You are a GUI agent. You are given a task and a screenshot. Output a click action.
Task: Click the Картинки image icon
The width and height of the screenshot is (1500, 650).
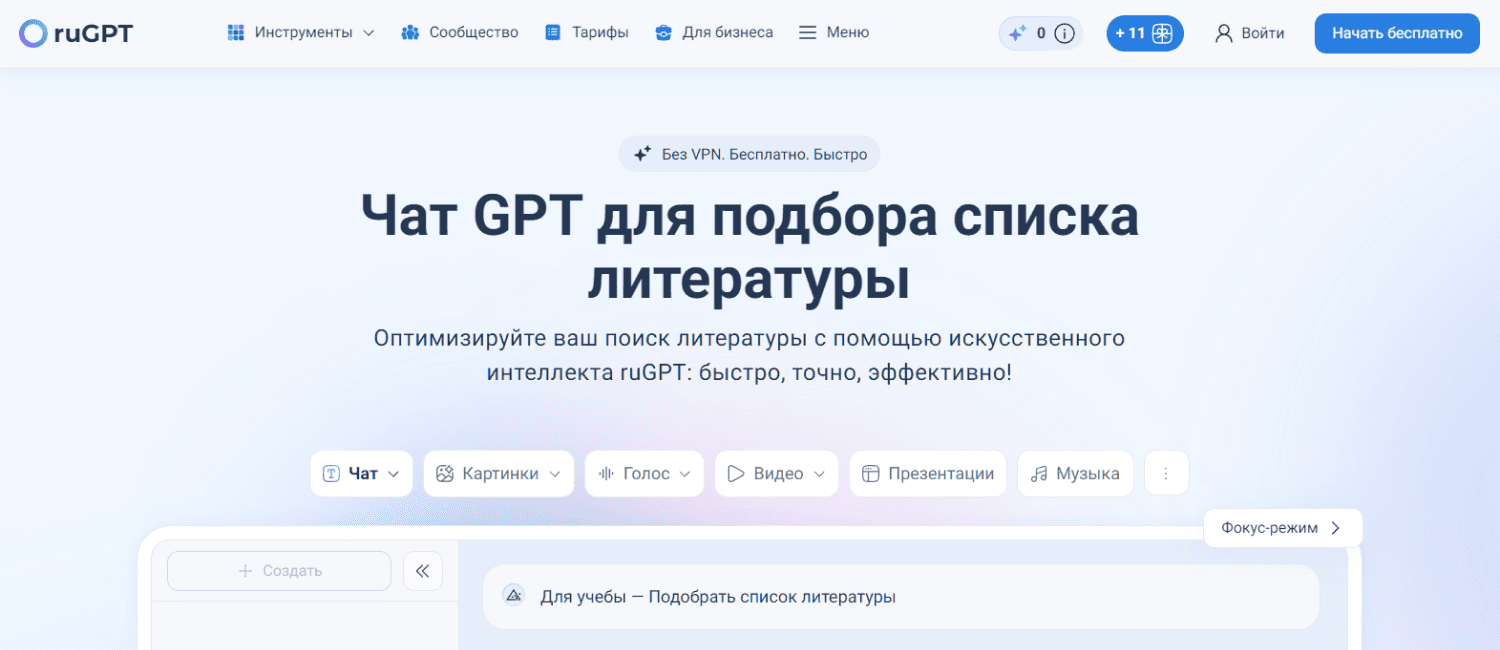tap(445, 474)
